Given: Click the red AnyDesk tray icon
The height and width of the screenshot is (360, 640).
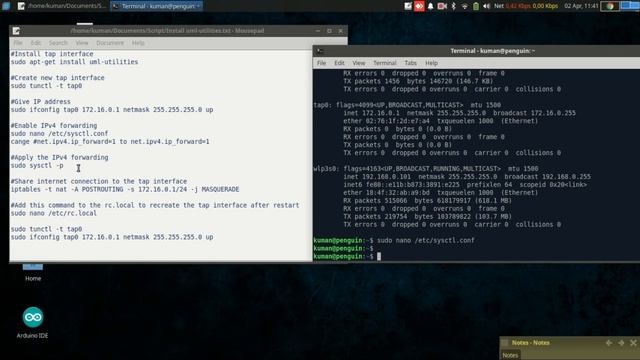Looking at the screenshot, I should coord(419,6).
